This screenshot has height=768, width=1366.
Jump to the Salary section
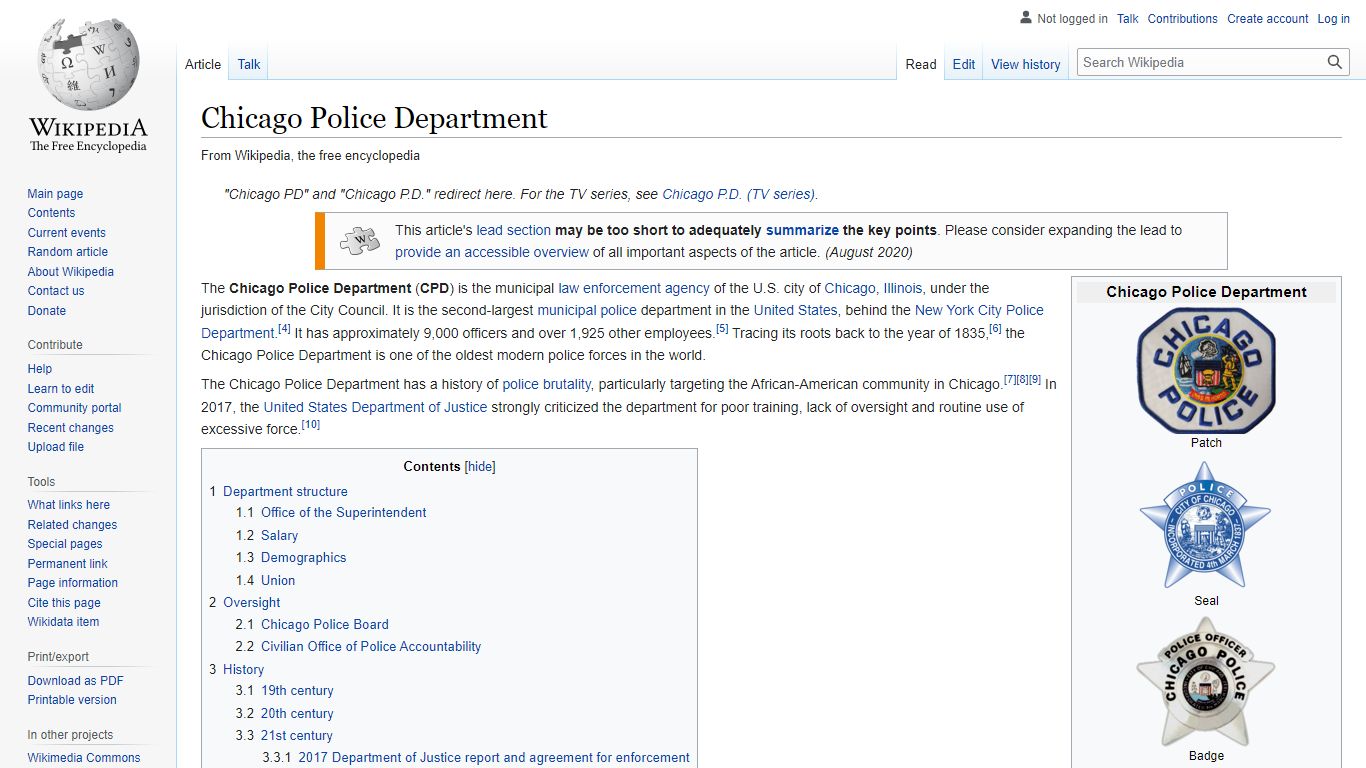(x=279, y=536)
